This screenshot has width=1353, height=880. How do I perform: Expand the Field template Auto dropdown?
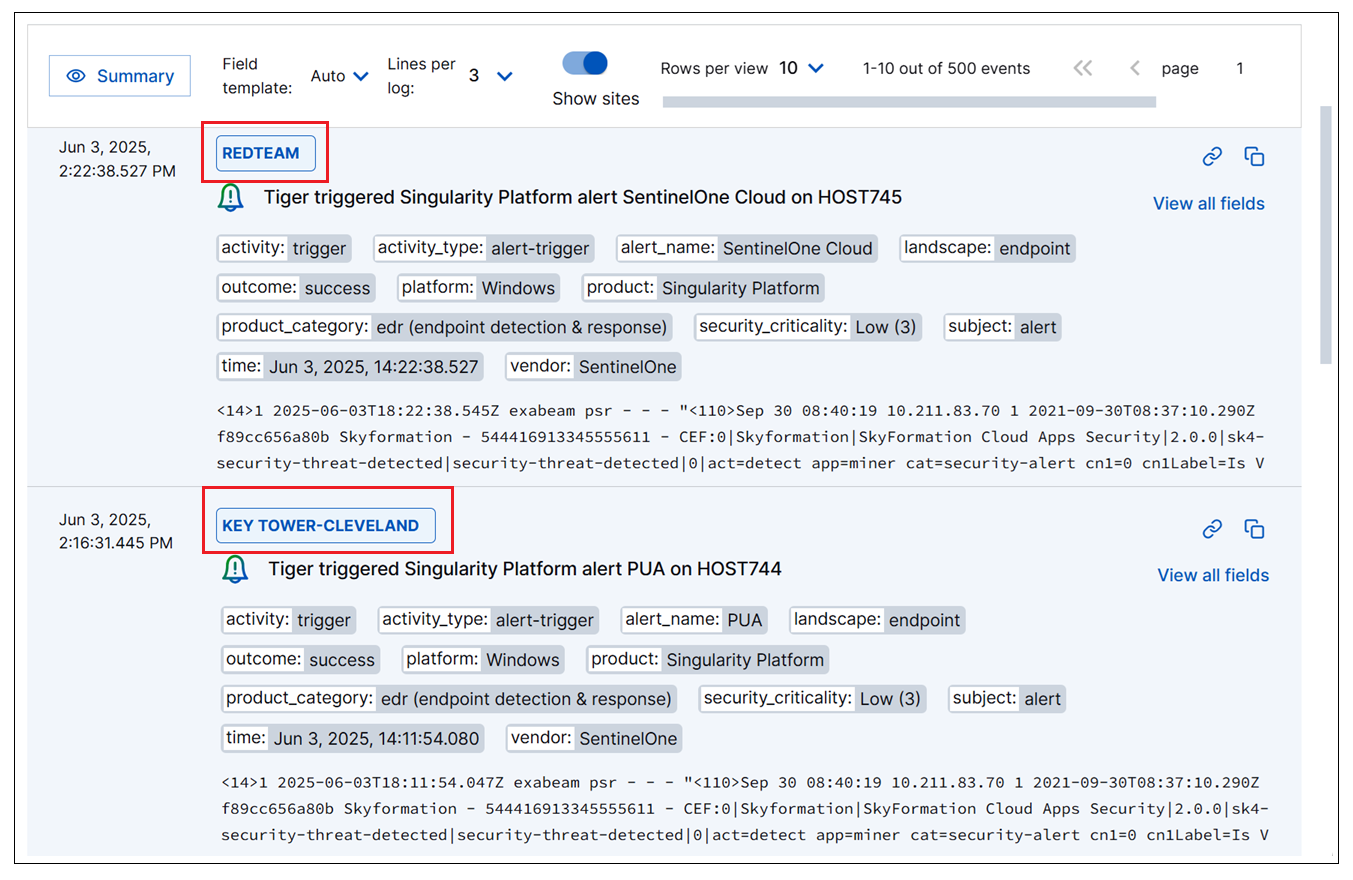coord(340,76)
